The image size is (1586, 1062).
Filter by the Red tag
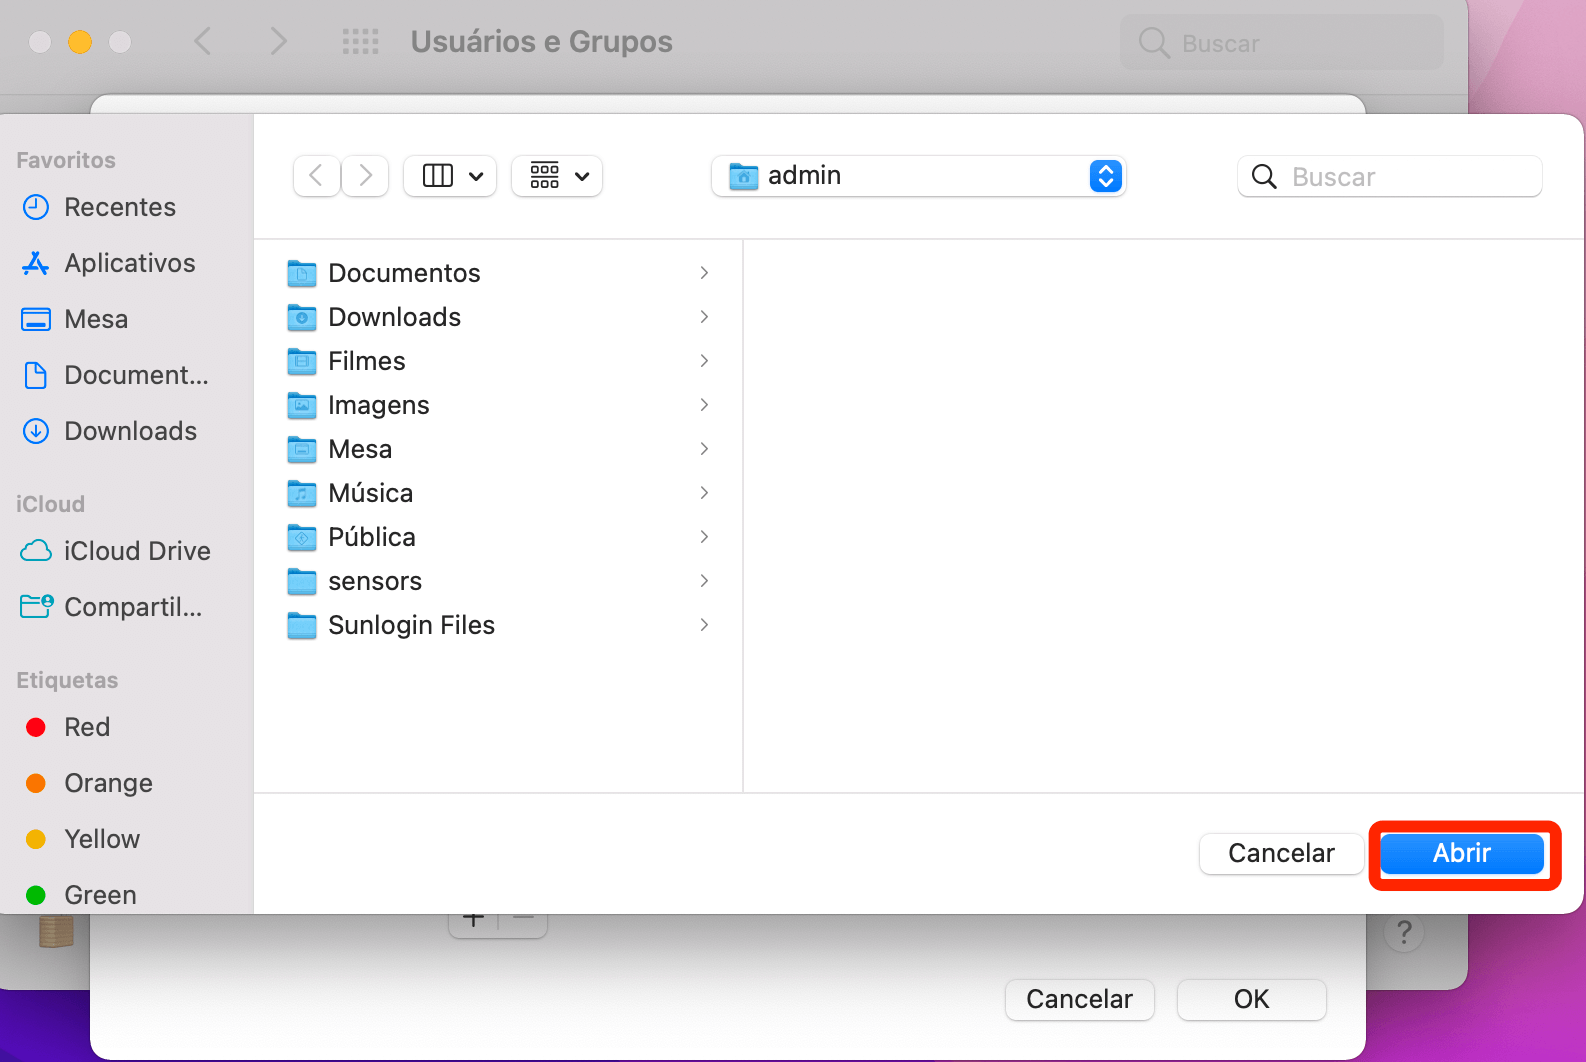coord(87,727)
